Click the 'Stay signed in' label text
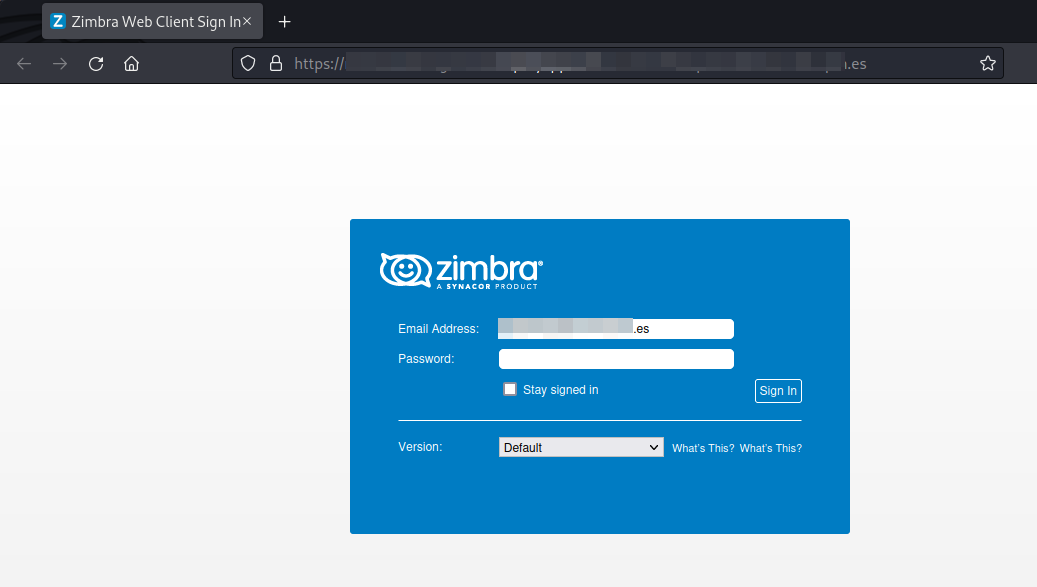The width and height of the screenshot is (1037, 587). click(560, 390)
